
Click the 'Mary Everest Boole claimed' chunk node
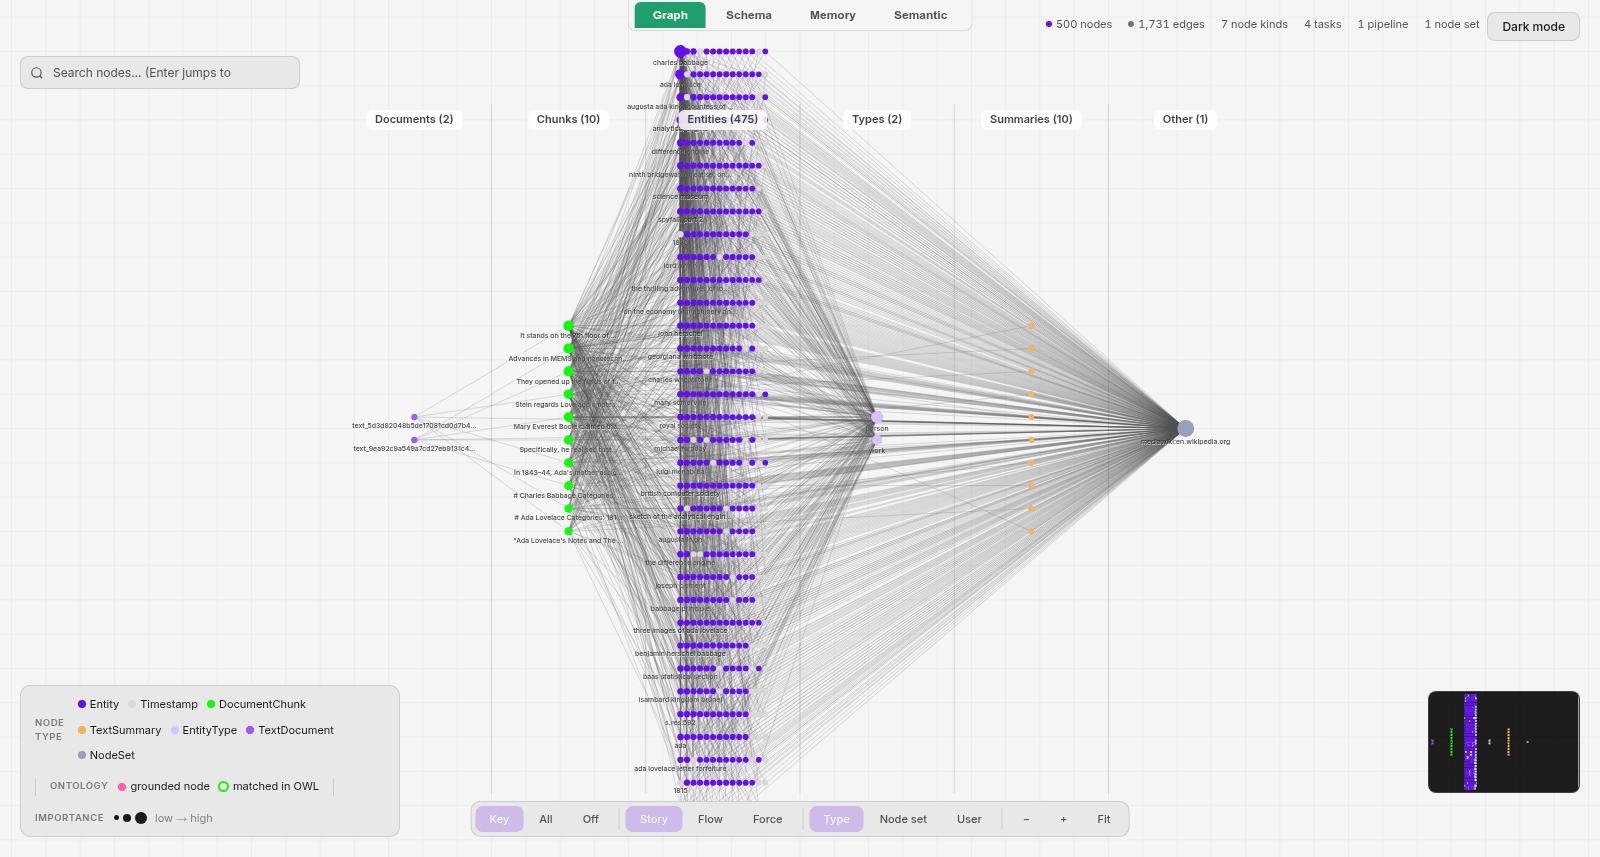(x=569, y=417)
